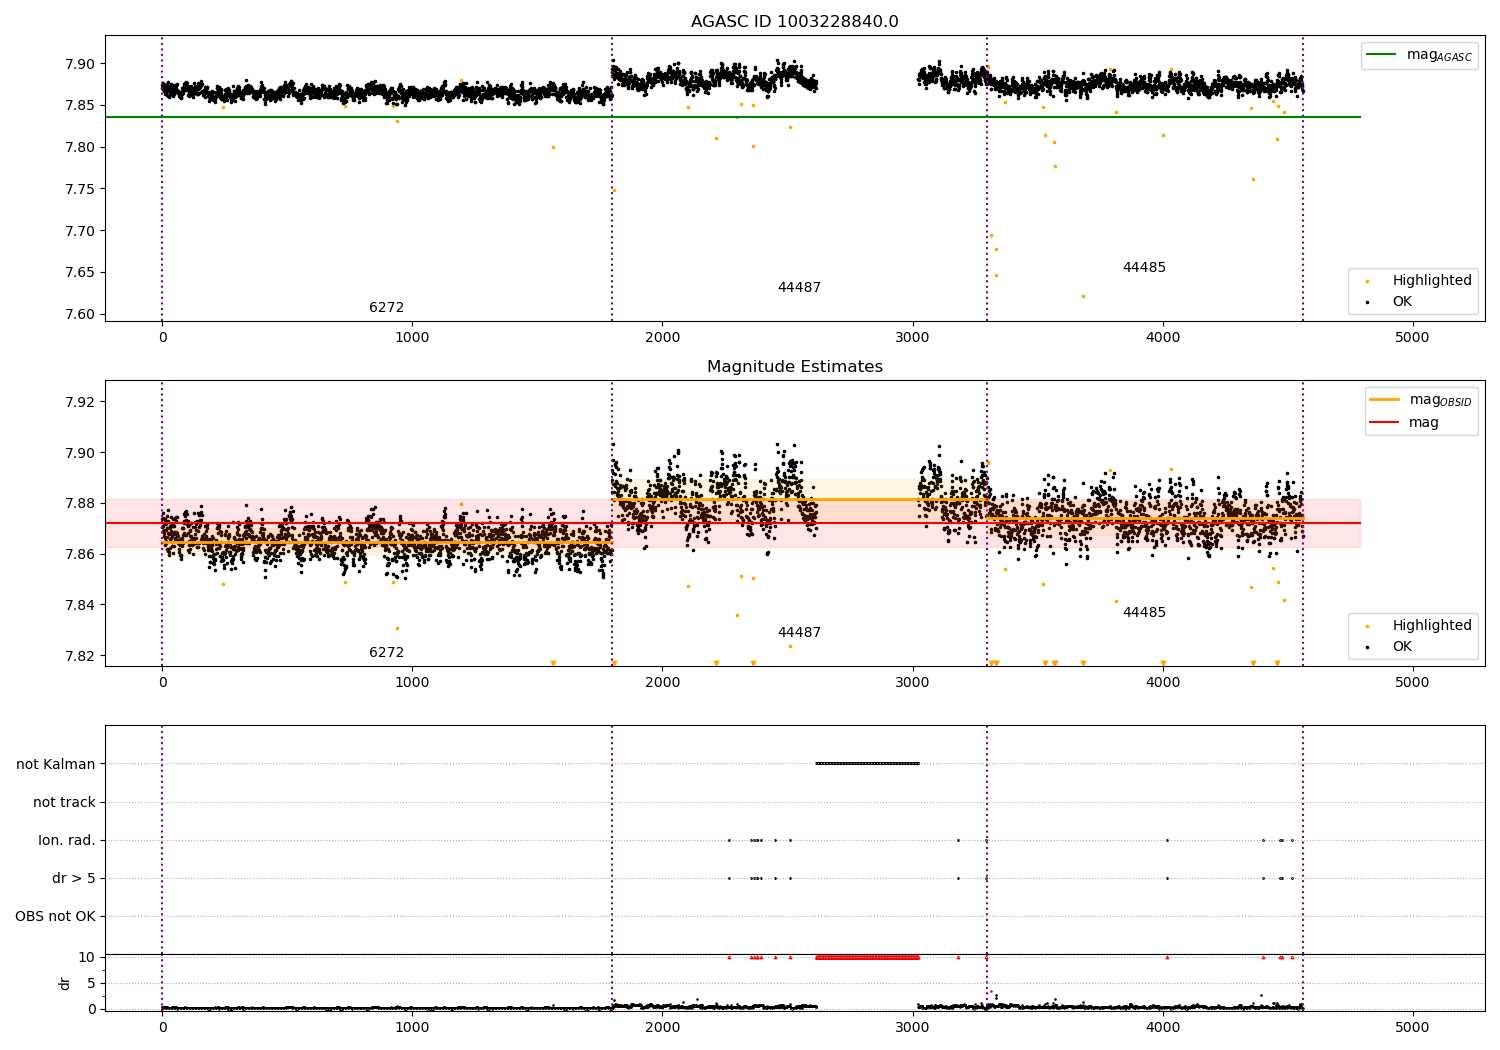Click the "dr > 5" axis label
This screenshot has width=1500, height=1050.
pos(74,878)
